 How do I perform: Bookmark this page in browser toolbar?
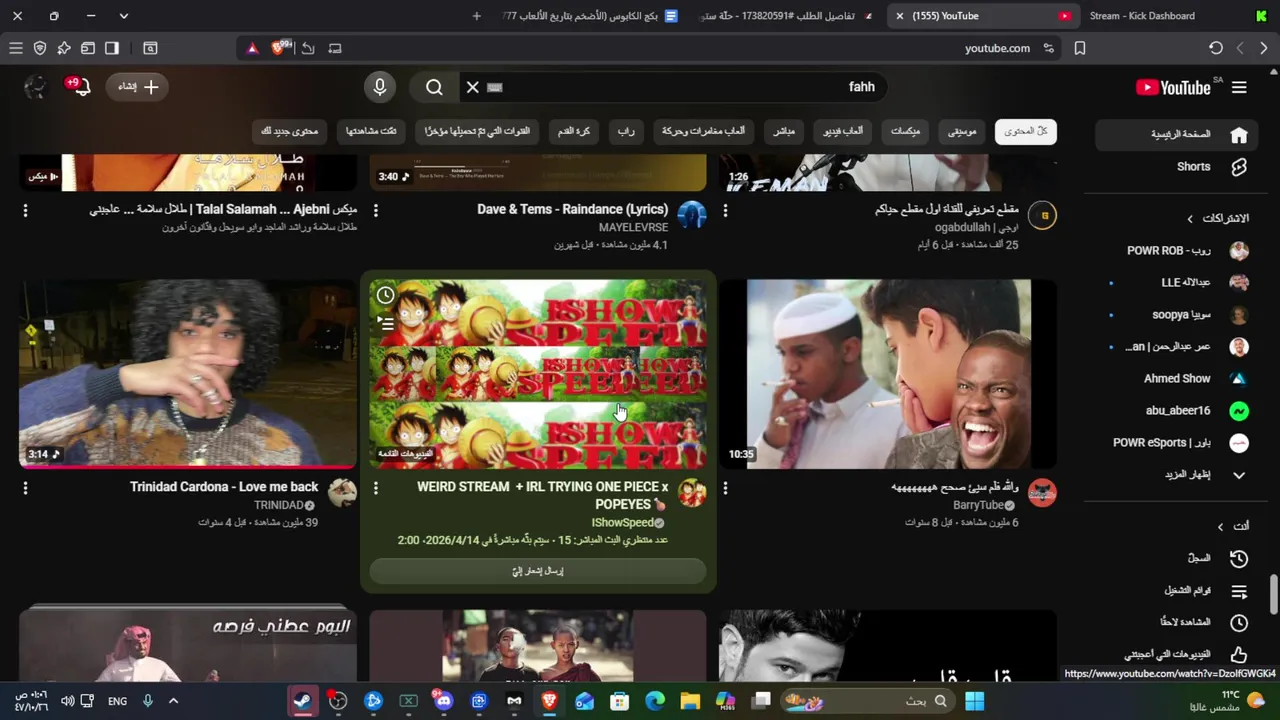pos(1080,48)
